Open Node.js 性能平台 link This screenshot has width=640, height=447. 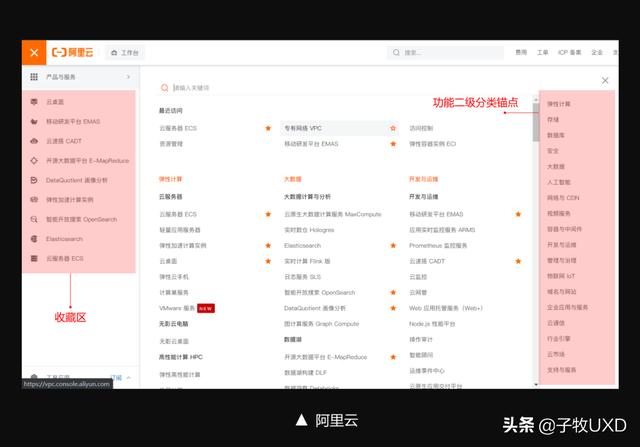pos(432,324)
